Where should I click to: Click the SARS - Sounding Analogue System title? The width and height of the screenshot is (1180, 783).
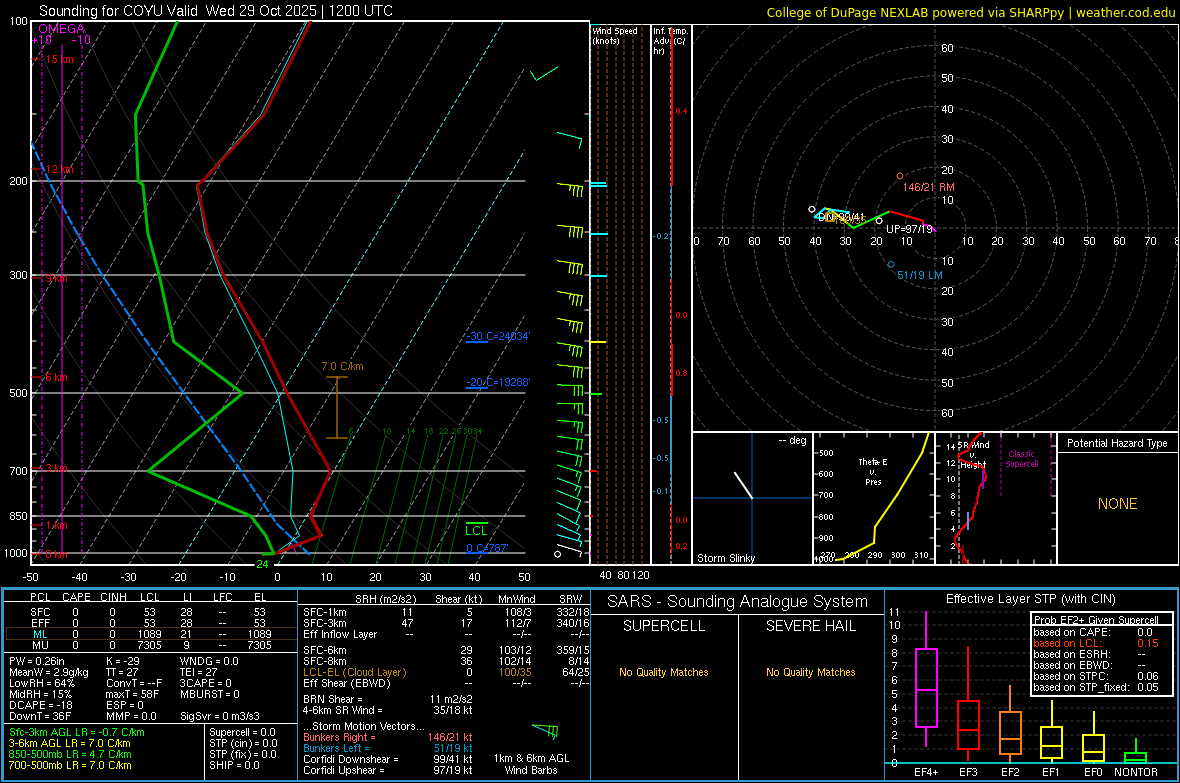(738, 602)
